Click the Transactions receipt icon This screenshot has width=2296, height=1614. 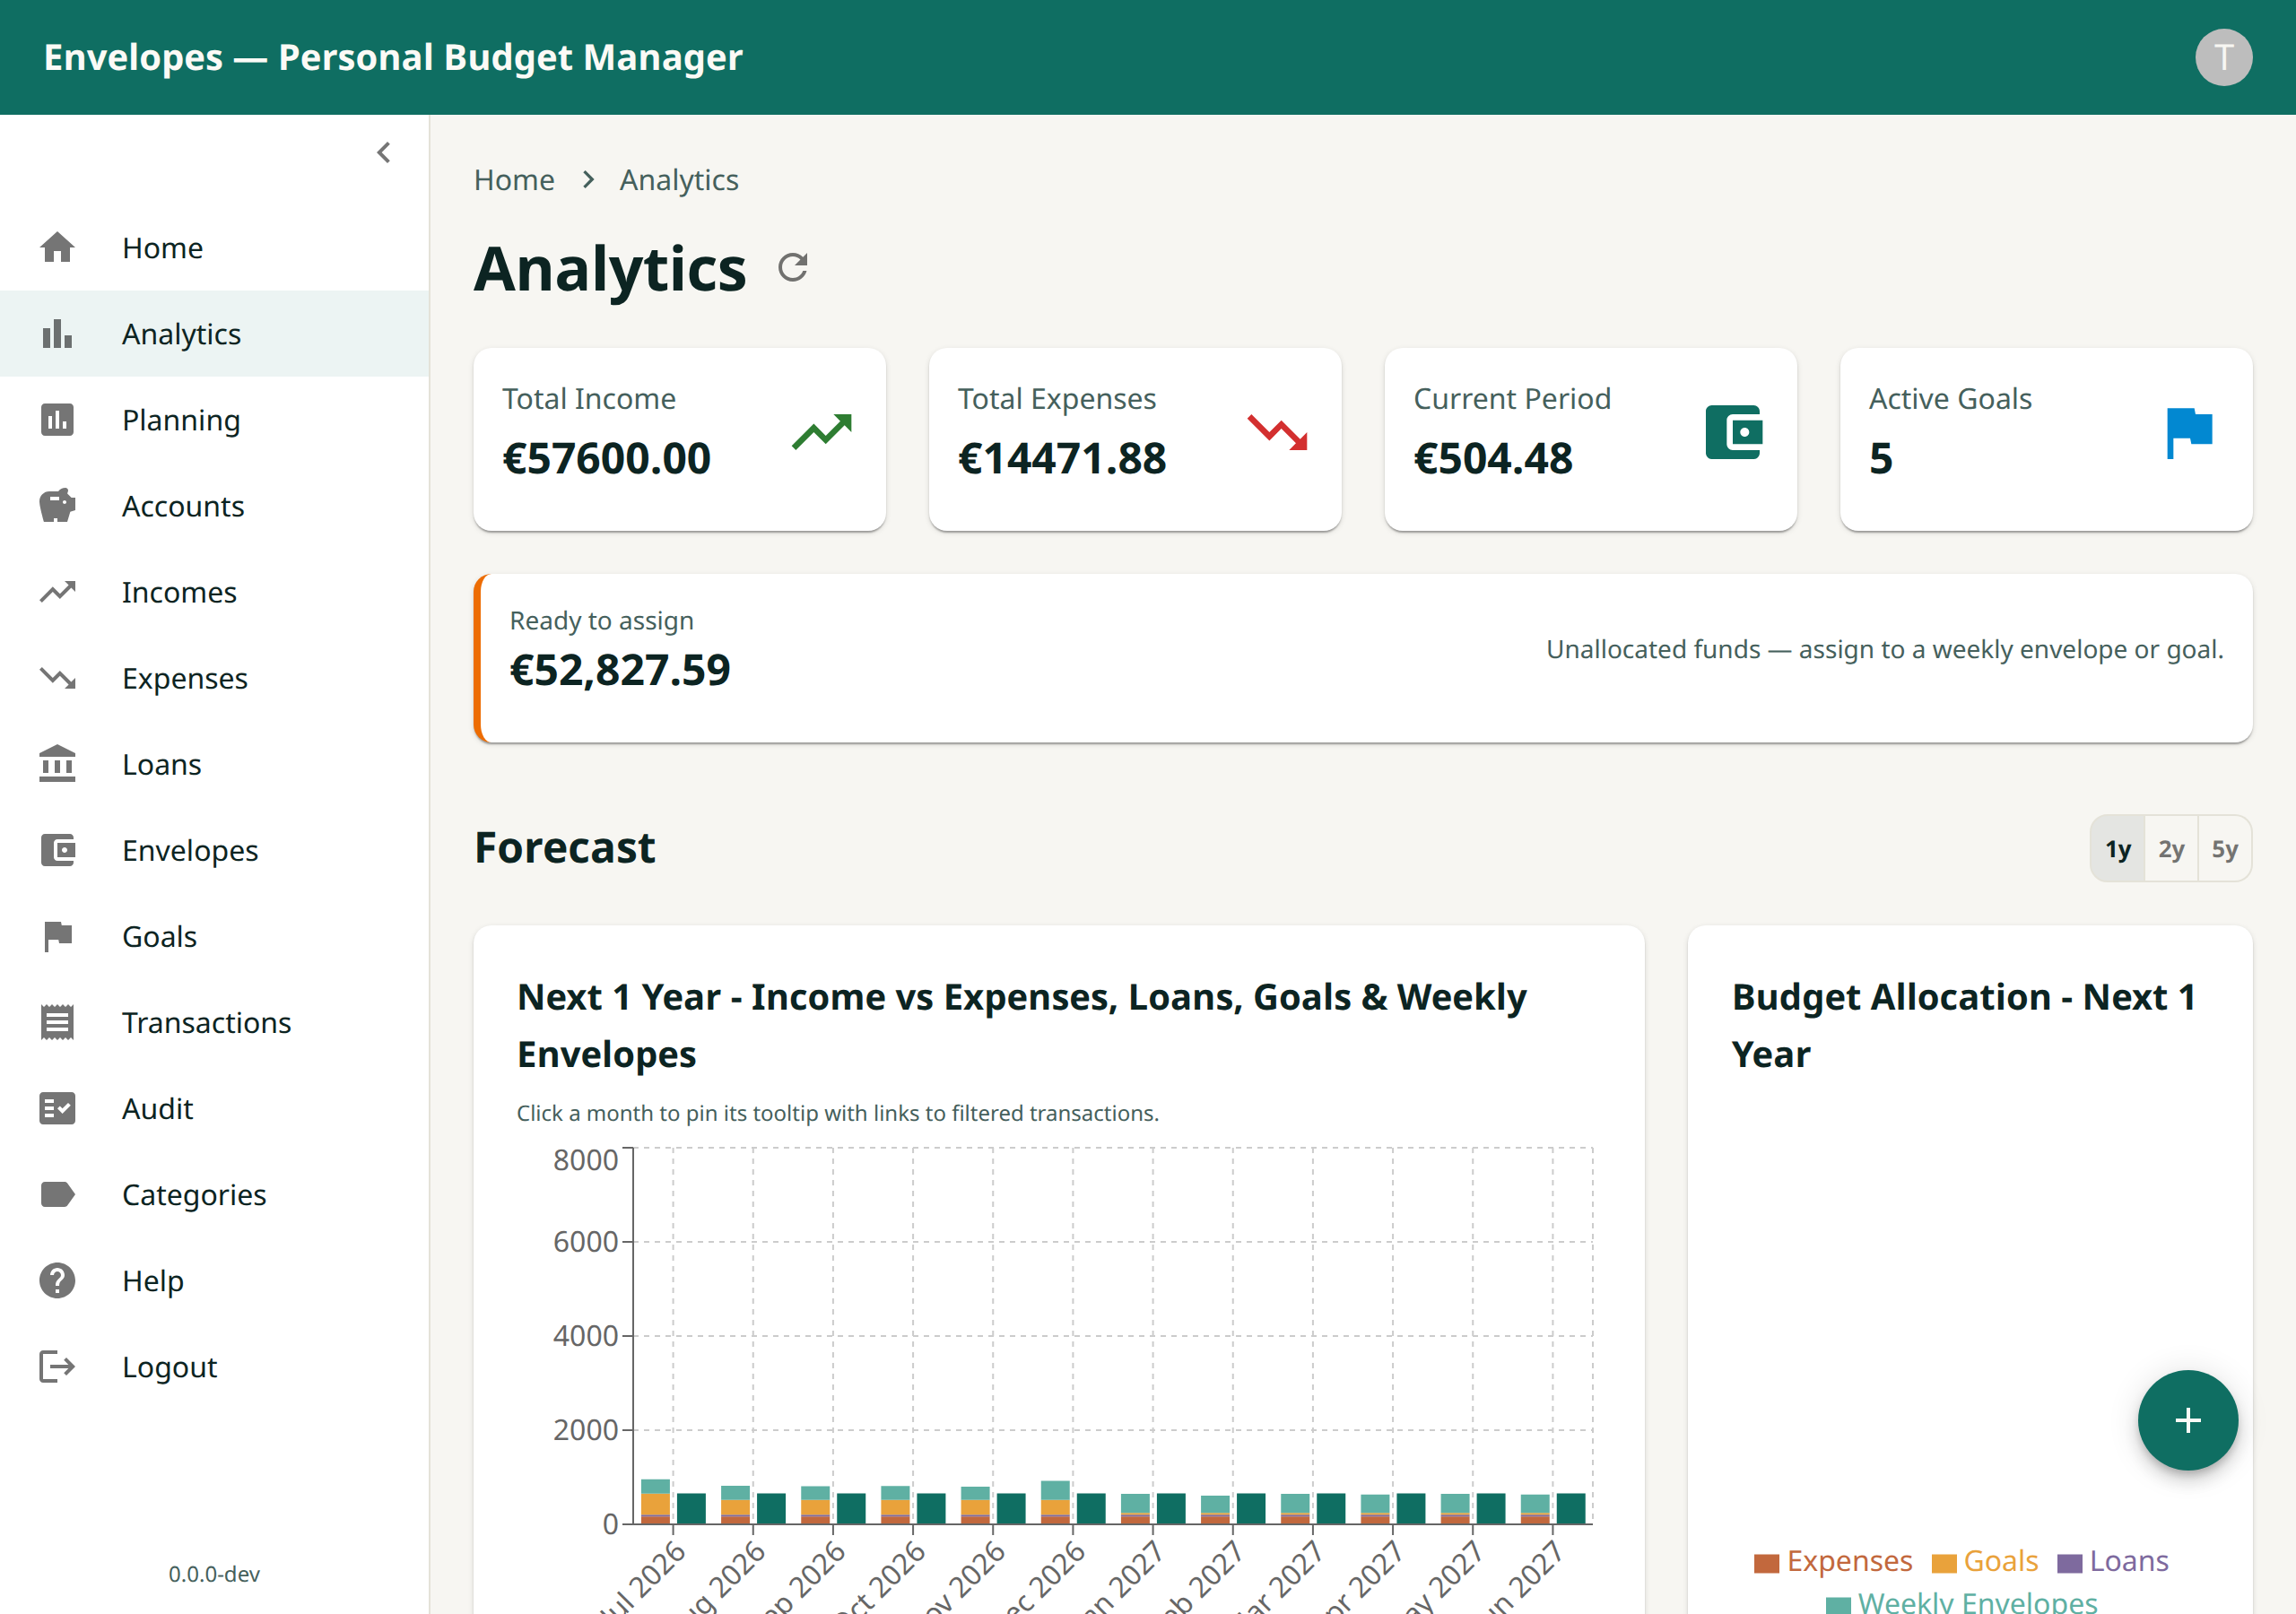pyautogui.click(x=57, y=1021)
